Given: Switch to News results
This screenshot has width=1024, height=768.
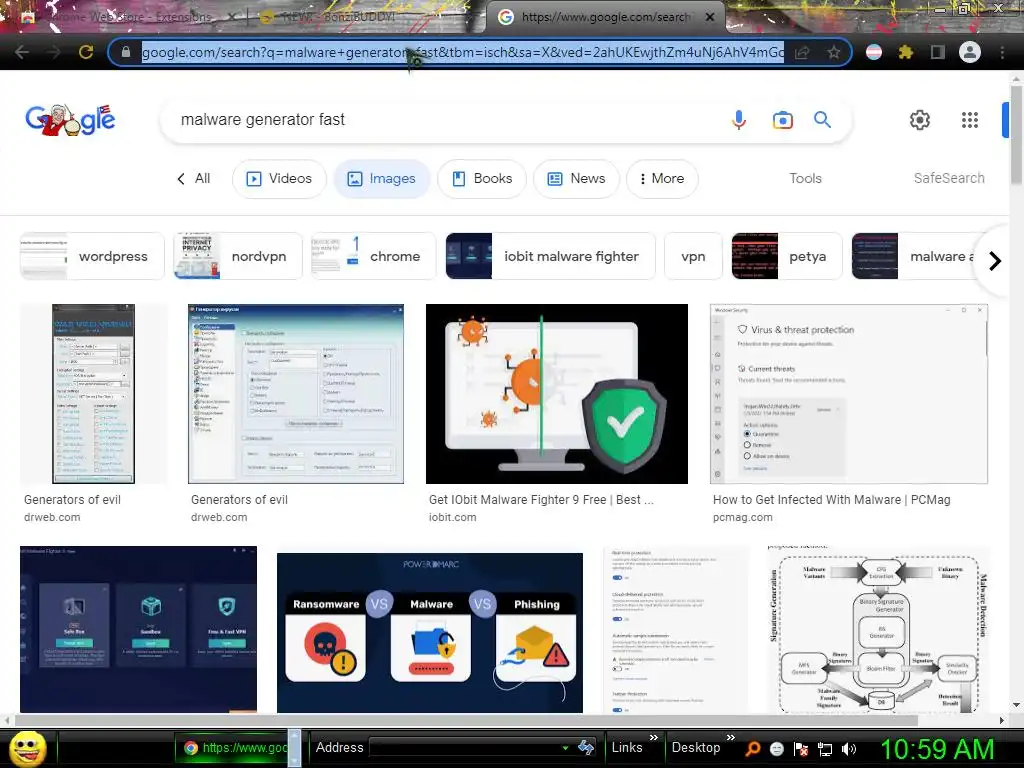Looking at the screenshot, I should click(576, 178).
